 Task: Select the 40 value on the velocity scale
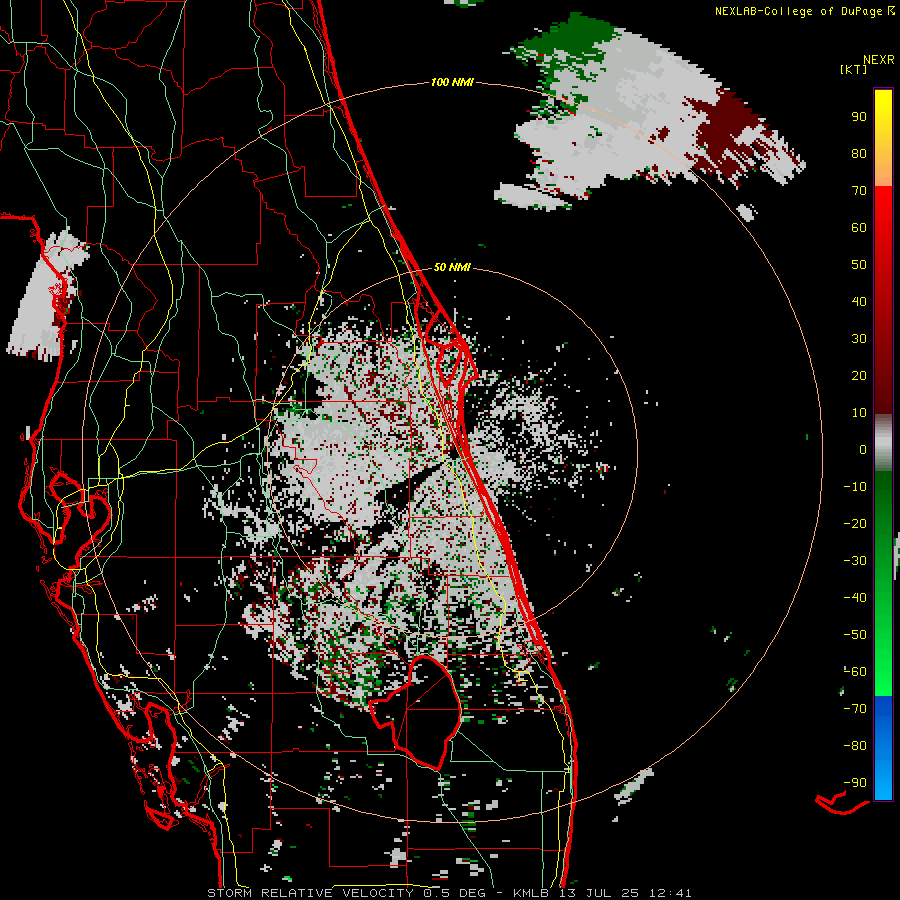[859, 301]
